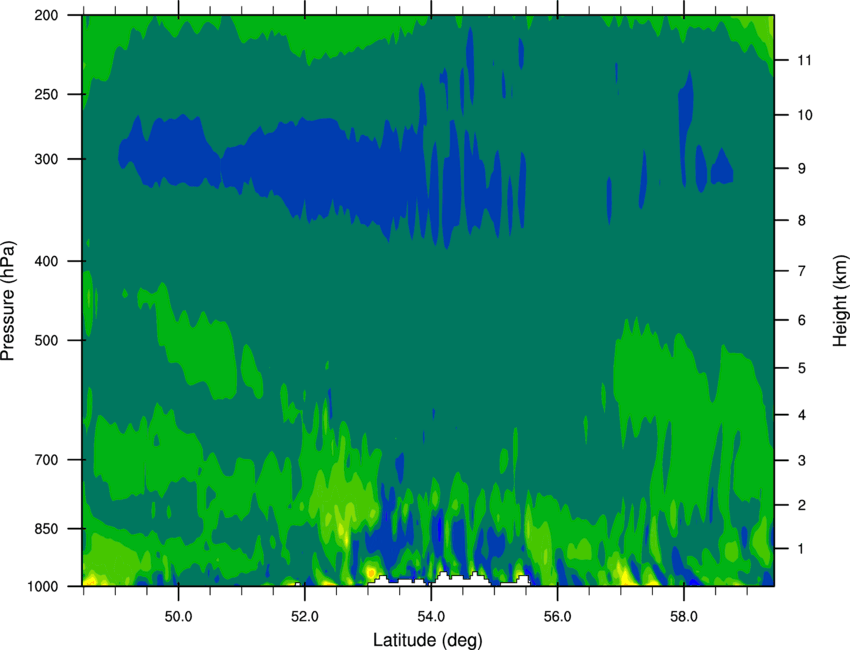Click the 58.0 latitude tick label
This screenshot has height=650, width=850.
point(683,612)
